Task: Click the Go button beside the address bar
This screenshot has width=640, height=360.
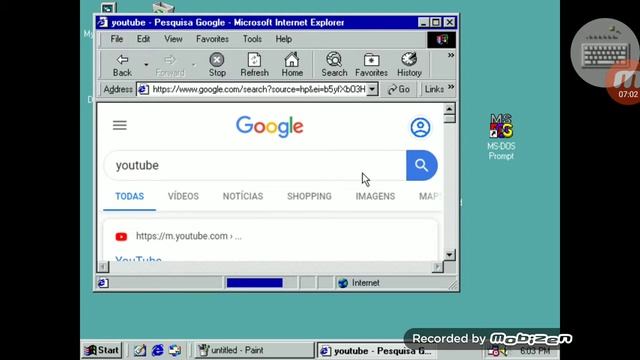Action: (399, 89)
